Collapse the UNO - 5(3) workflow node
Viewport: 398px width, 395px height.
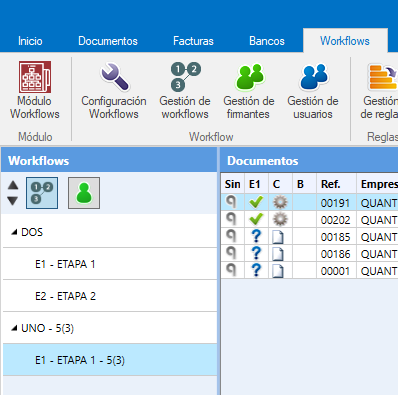click(14, 328)
